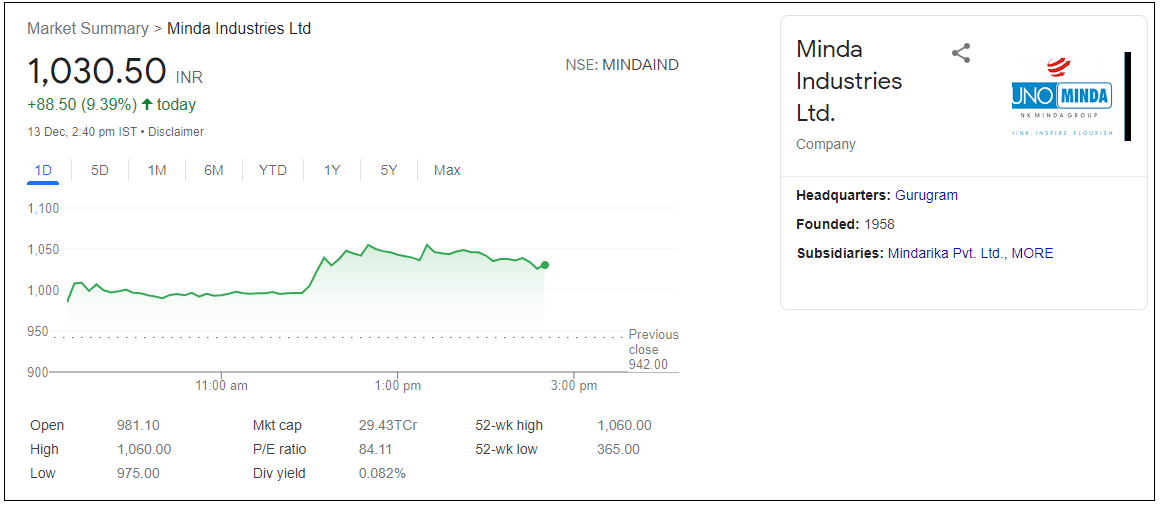This screenshot has height=506, width=1160.
Task: Click the 1,030.50 stock price
Action: coord(97,72)
